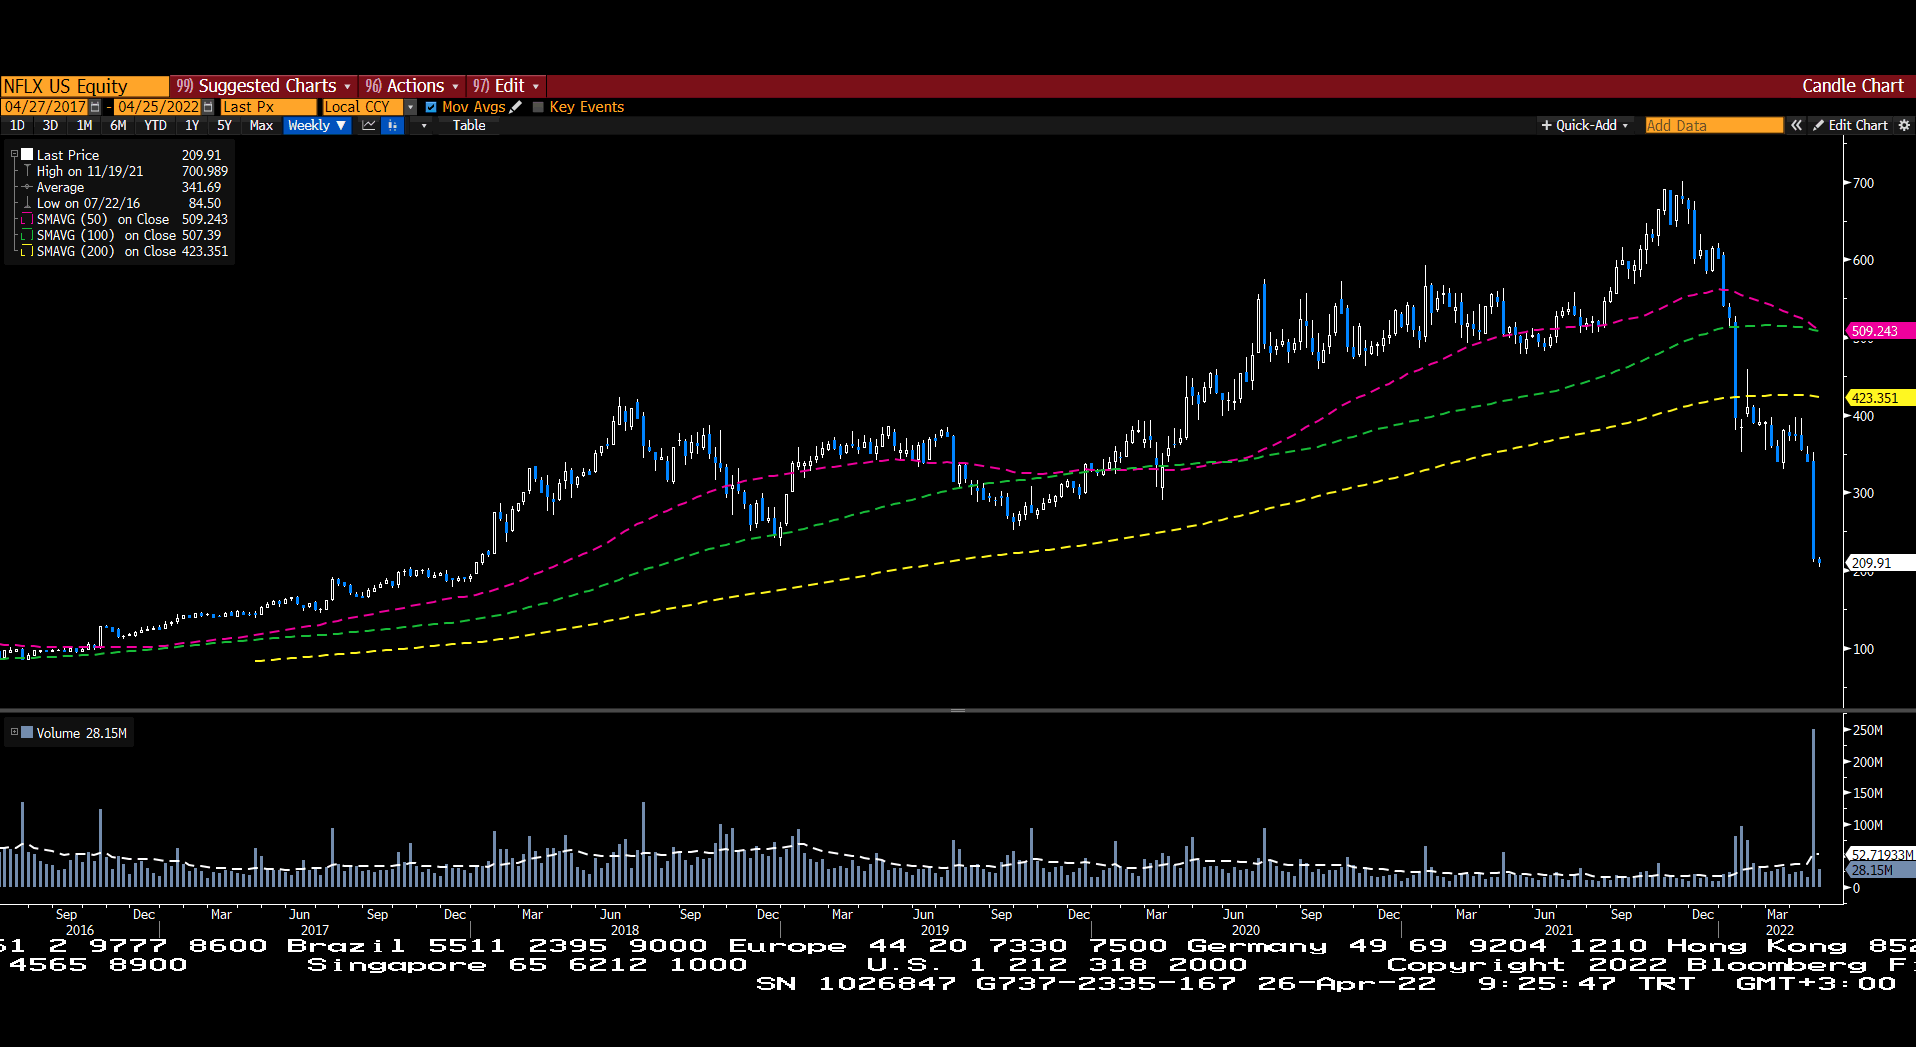Click the SMAVG (100) green swatch
1916x1047 pixels.
pyautogui.click(x=27, y=235)
